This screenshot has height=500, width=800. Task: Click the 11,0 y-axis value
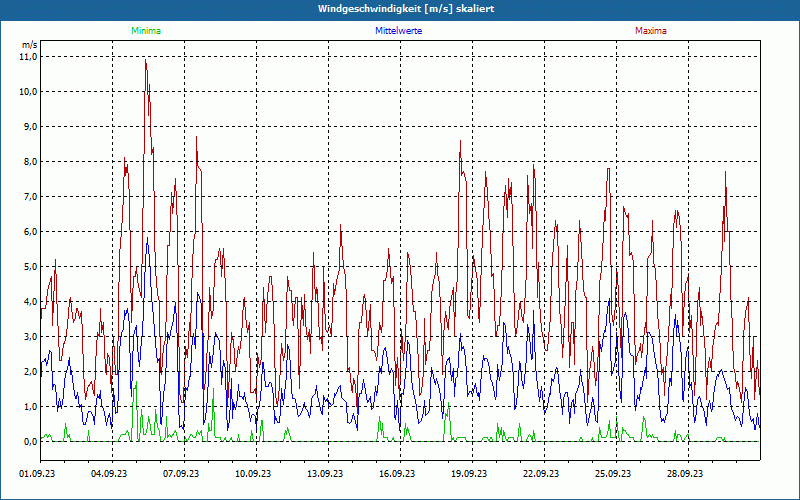[x=29, y=57]
